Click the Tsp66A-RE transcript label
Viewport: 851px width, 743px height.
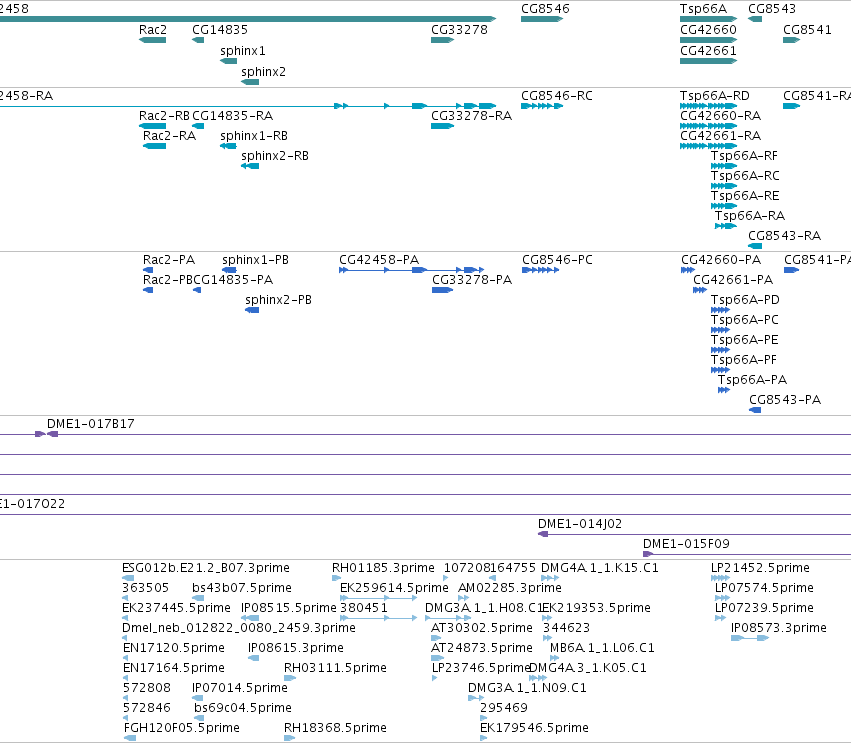click(745, 196)
